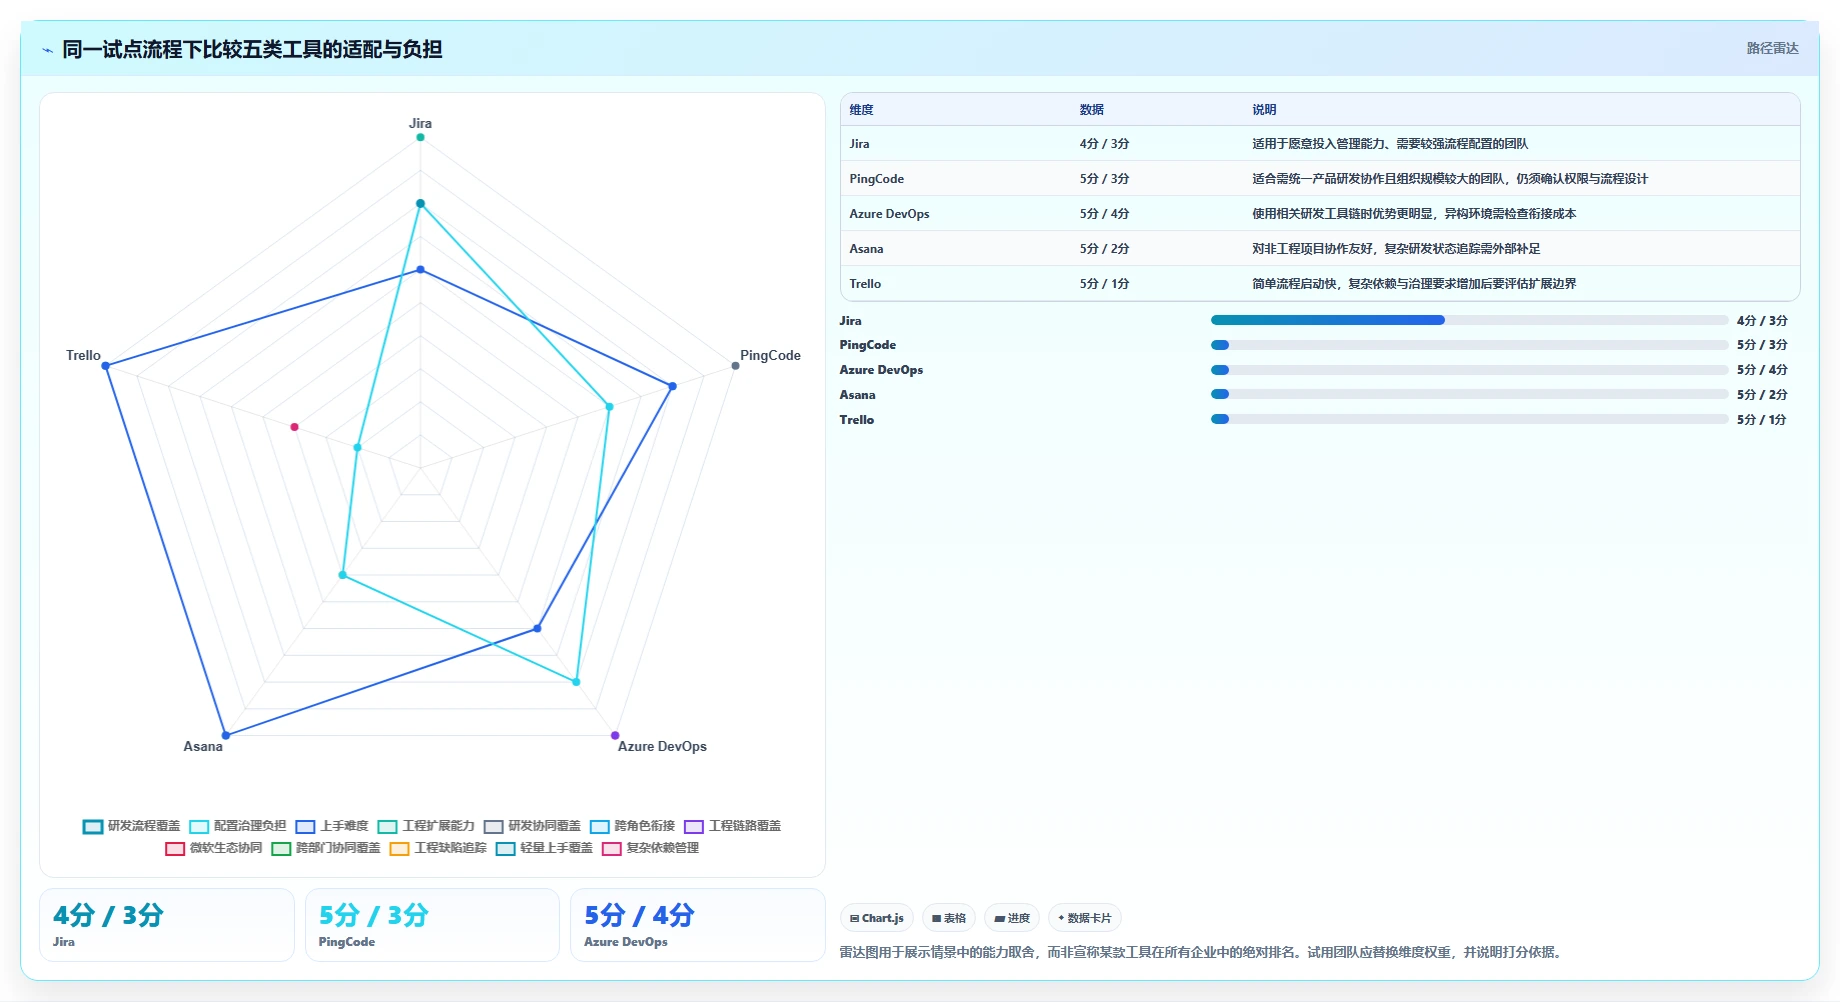Screen dimensions: 1840x1002
Task: Toggle the 跨角色衔接 legend series
Action: pyautogui.click(x=632, y=826)
